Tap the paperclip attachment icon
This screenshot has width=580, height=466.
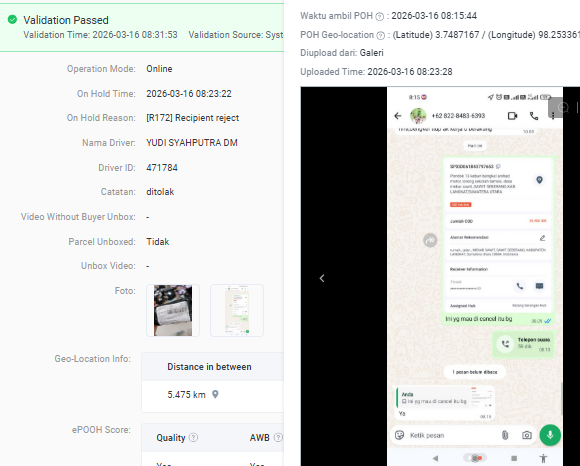(505, 435)
